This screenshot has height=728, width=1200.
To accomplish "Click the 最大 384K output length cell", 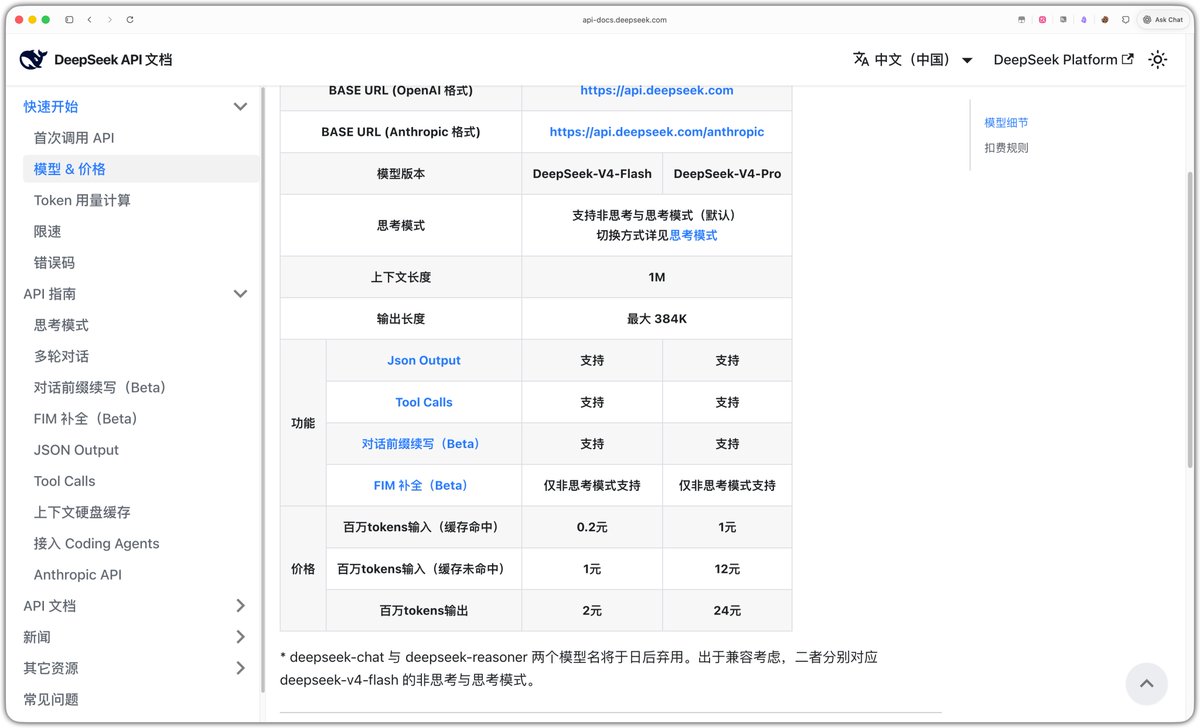I will [657, 319].
